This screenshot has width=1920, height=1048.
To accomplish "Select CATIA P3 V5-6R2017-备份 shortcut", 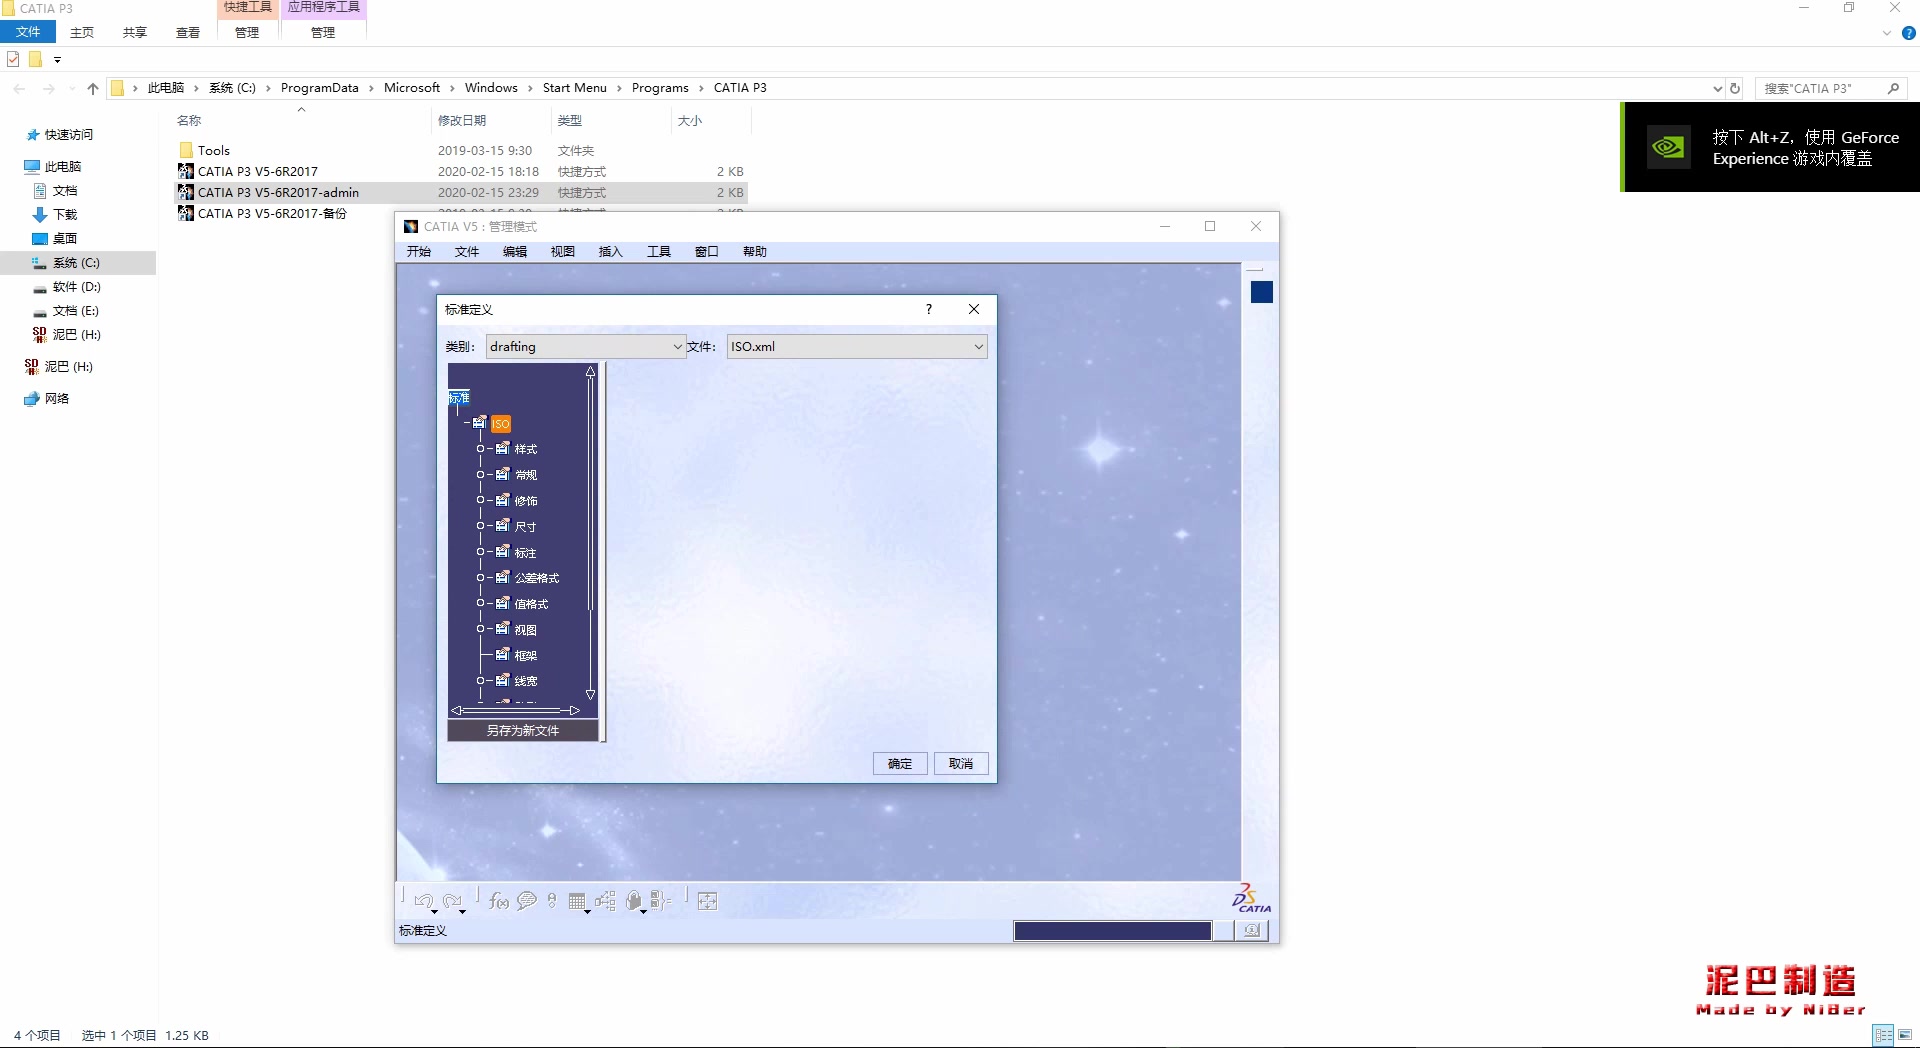I will pyautogui.click(x=272, y=213).
